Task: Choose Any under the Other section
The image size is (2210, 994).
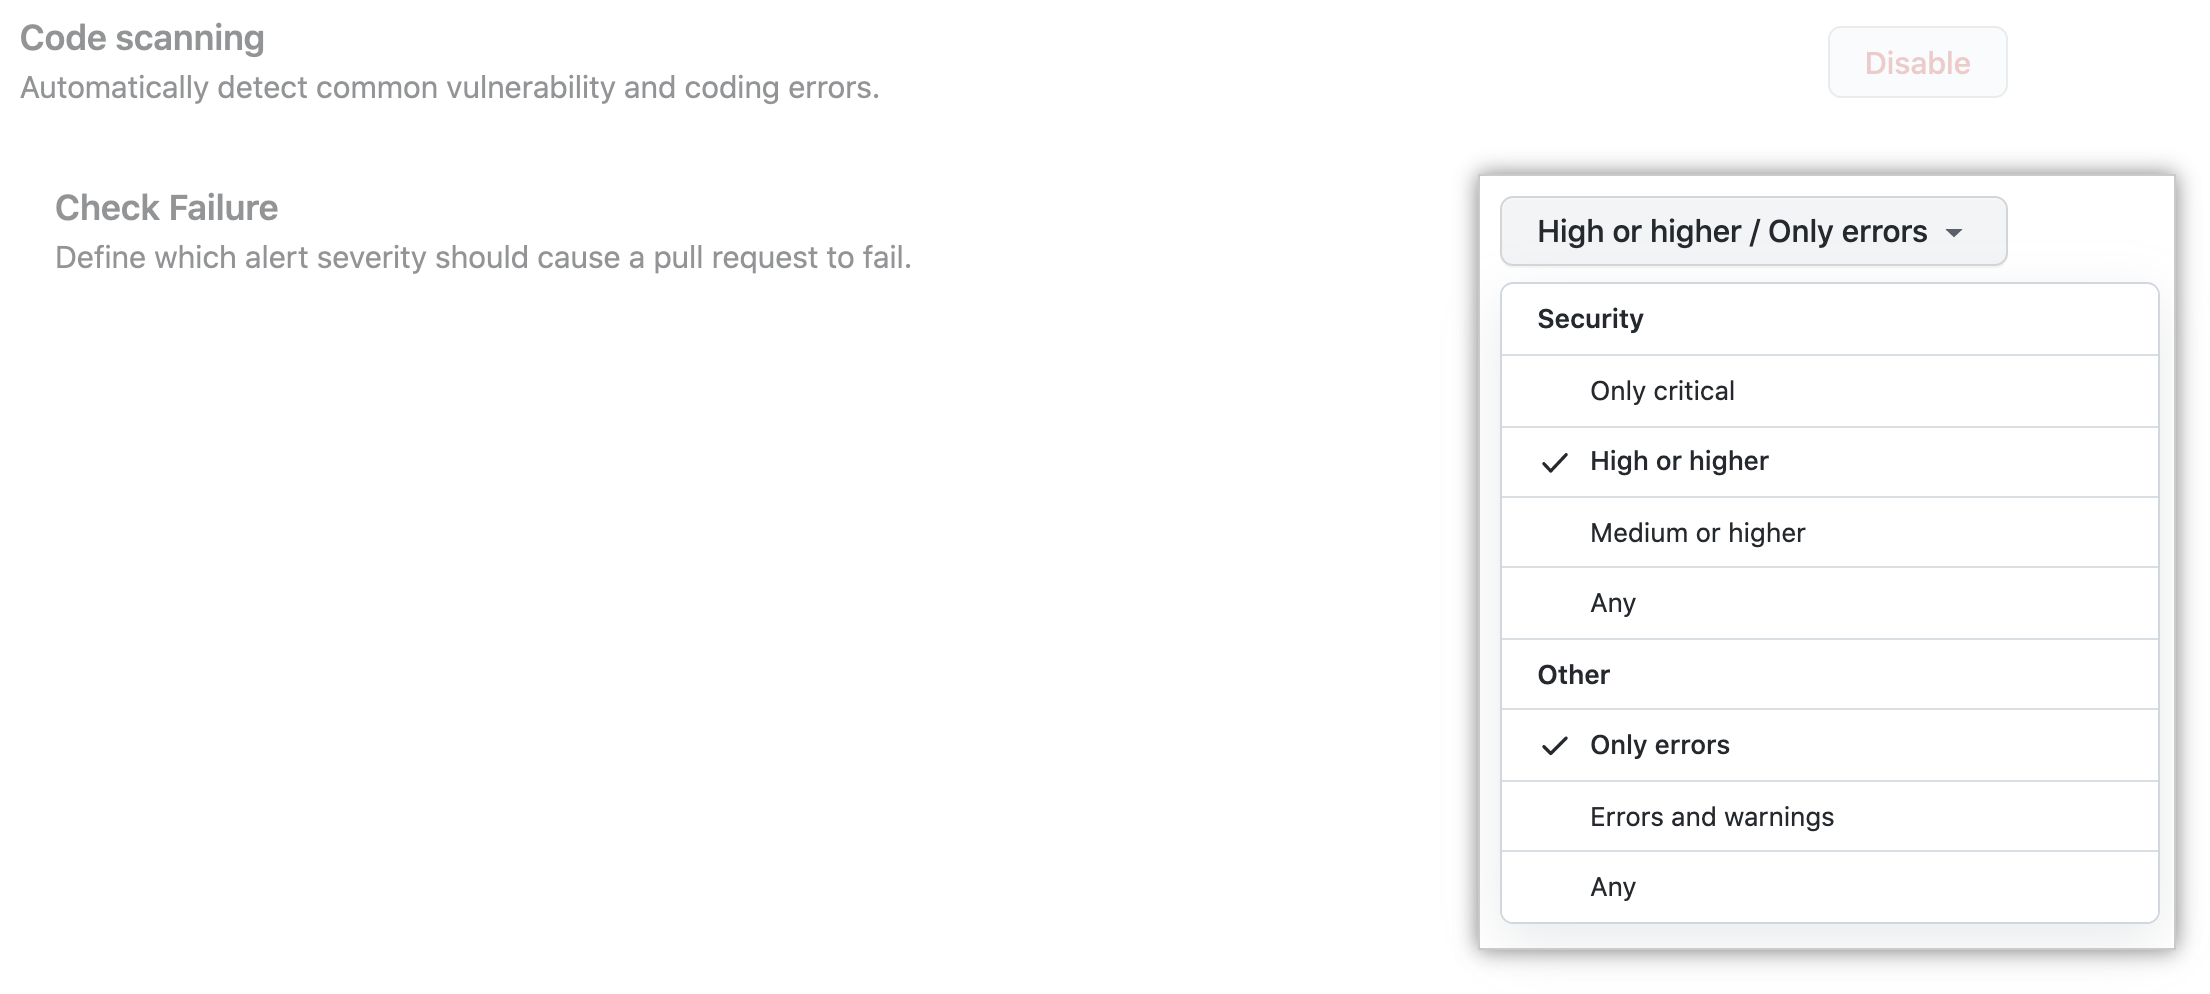Action: pos(1613,886)
